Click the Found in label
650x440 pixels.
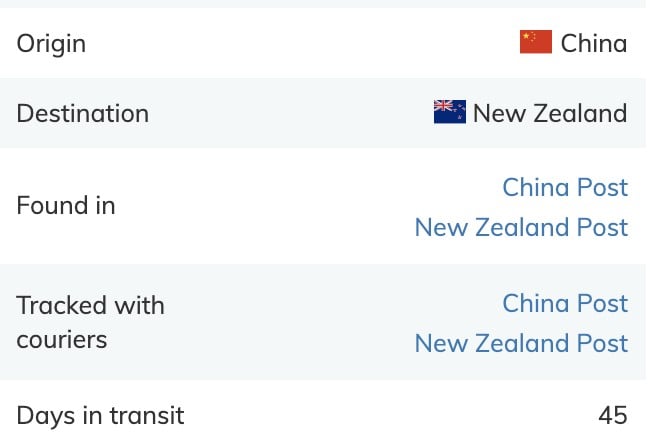tap(66, 206)
